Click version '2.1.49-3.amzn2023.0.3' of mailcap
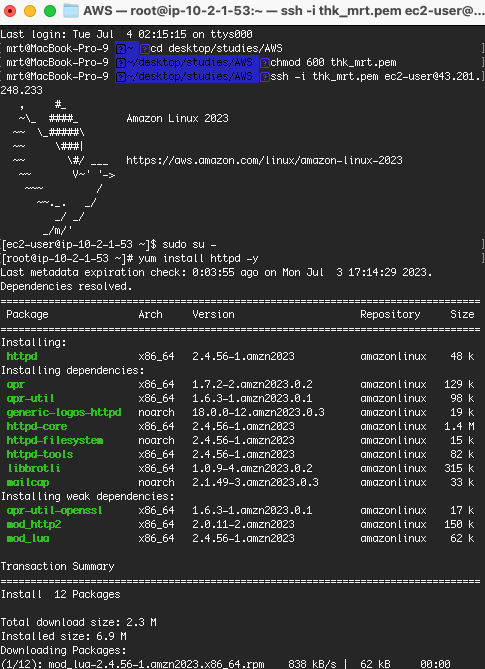 click(x=256, y=483)
